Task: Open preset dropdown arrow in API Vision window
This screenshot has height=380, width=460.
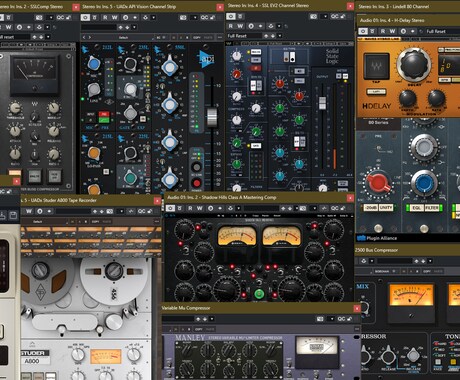Action: (x=134, y=27)
